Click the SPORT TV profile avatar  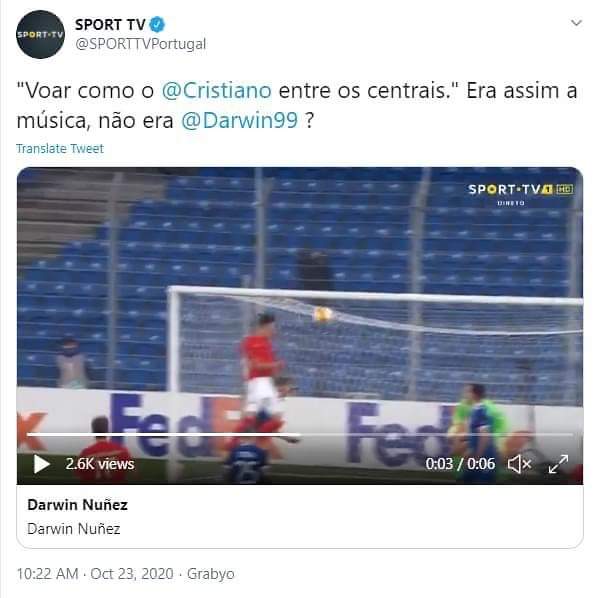tap(40, 35)
